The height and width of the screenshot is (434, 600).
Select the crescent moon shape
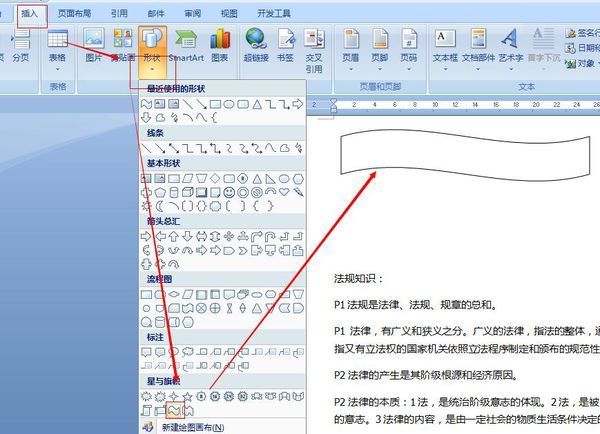click(160, 206)
